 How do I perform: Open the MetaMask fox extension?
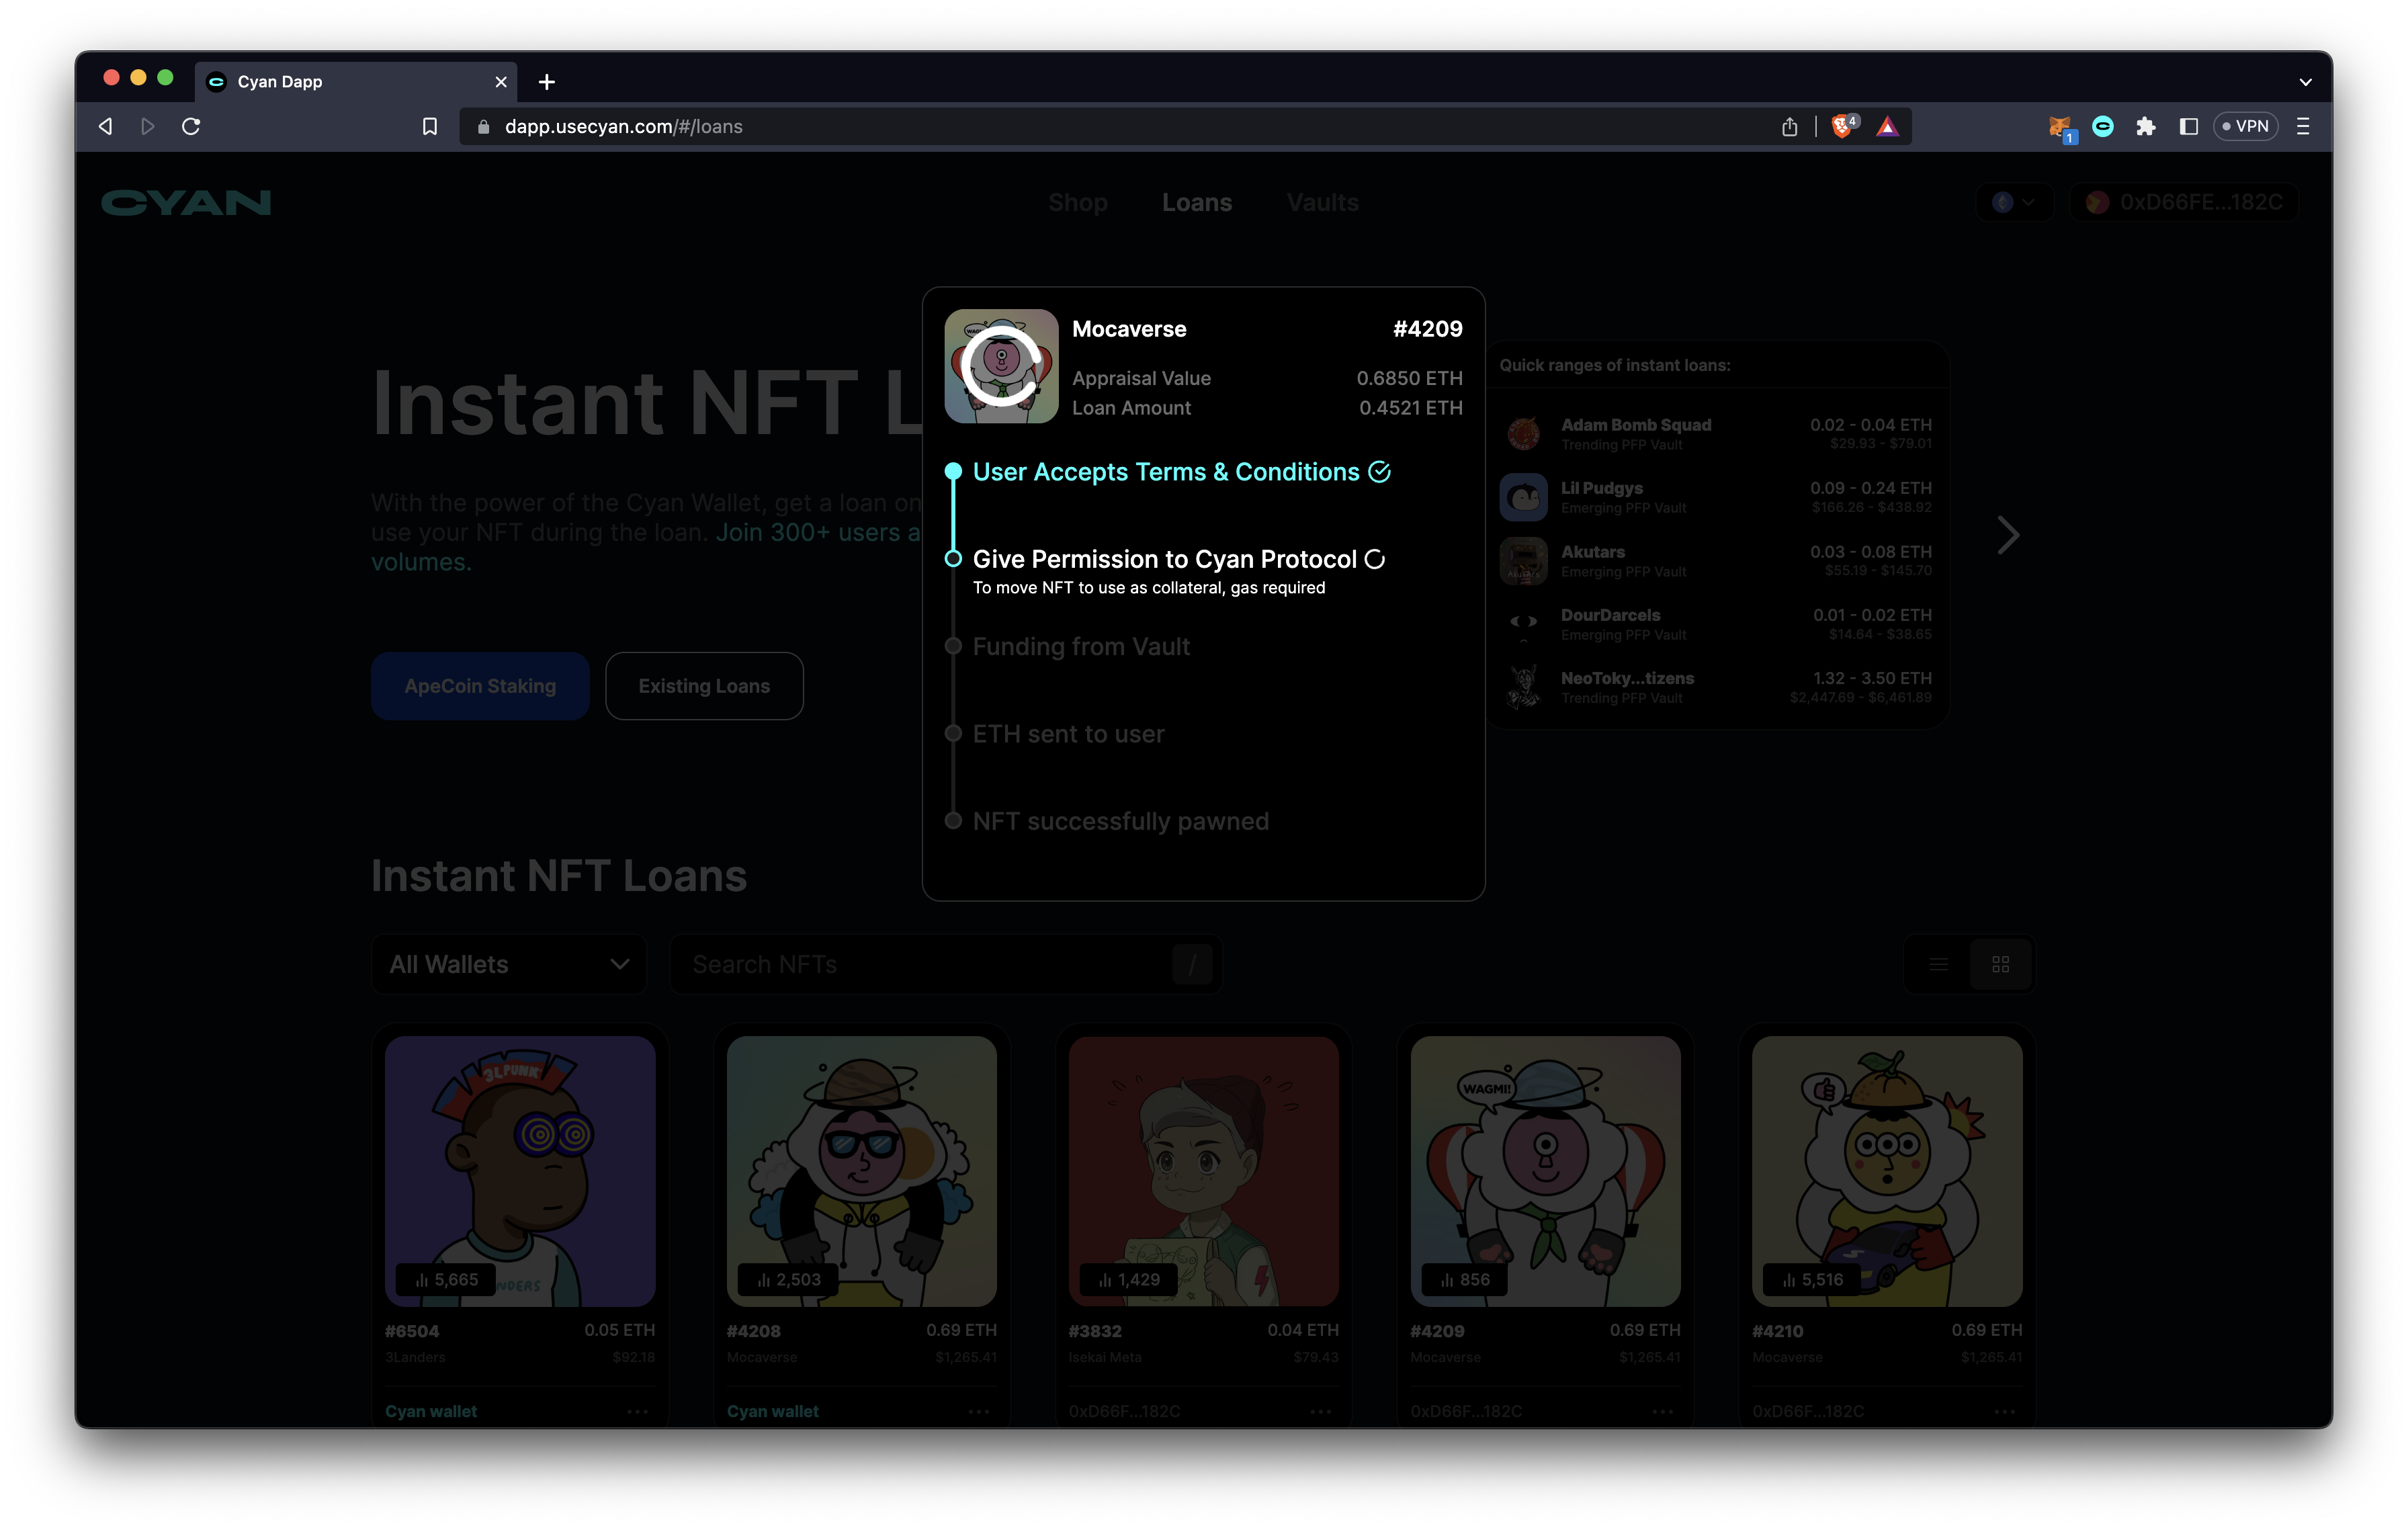tap(2059, 127)
